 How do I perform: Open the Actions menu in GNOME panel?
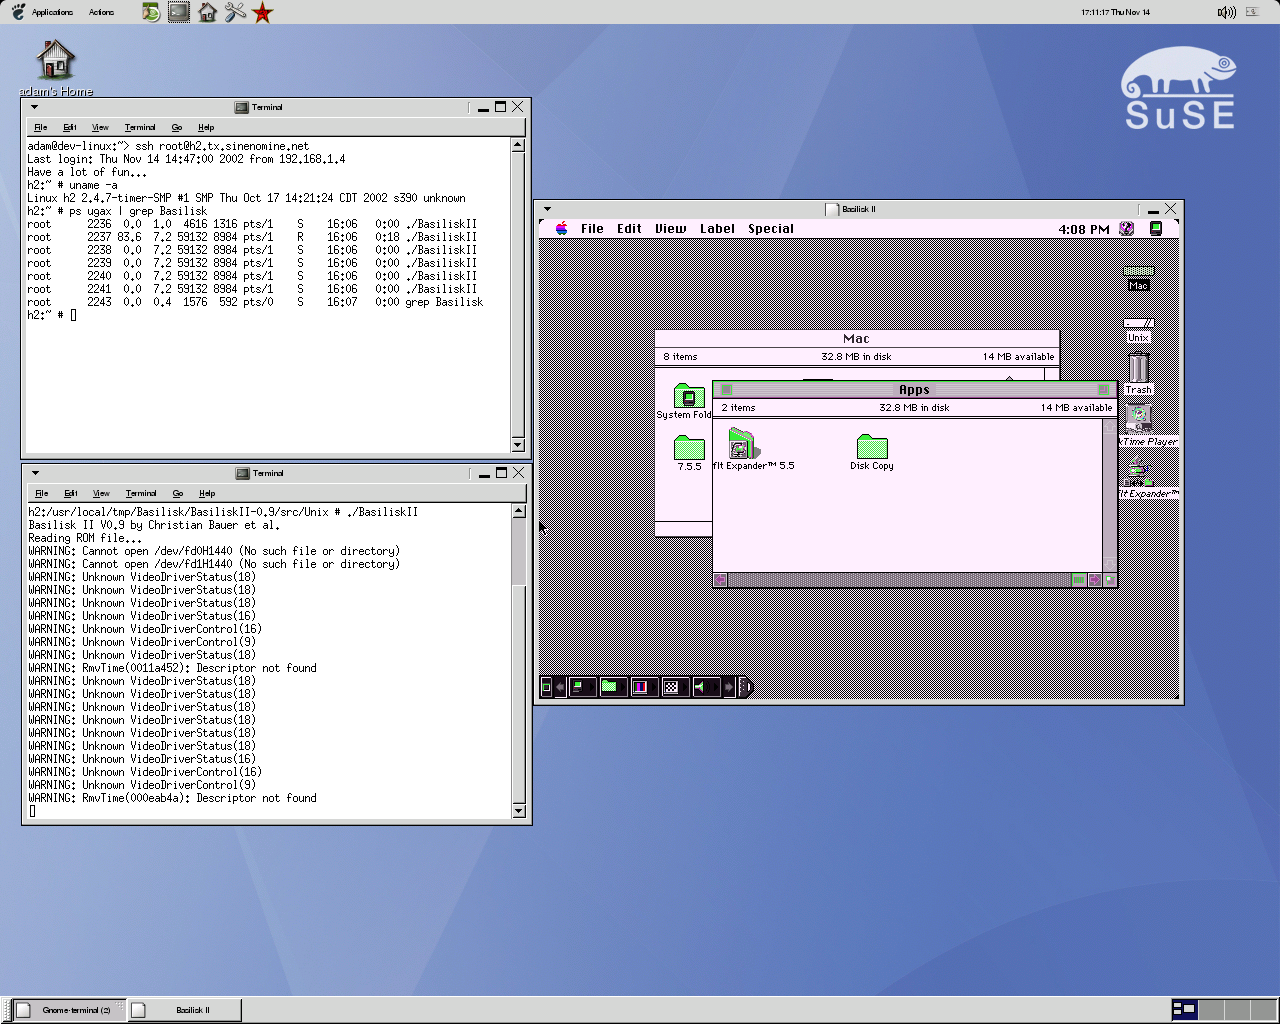point(101,12)
